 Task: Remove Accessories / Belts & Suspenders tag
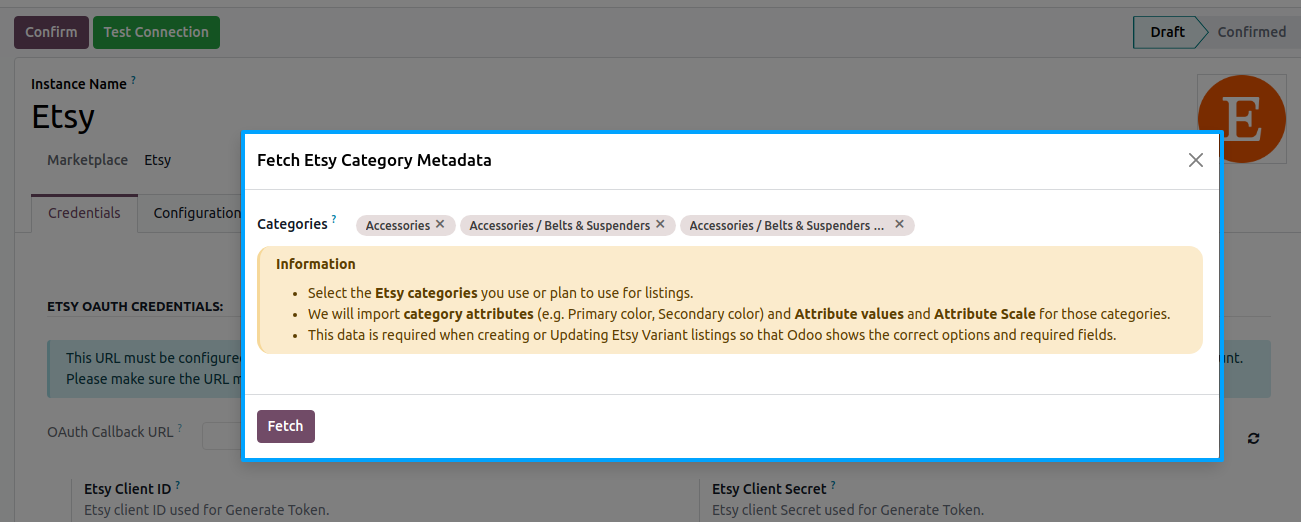tap(660, 225)
